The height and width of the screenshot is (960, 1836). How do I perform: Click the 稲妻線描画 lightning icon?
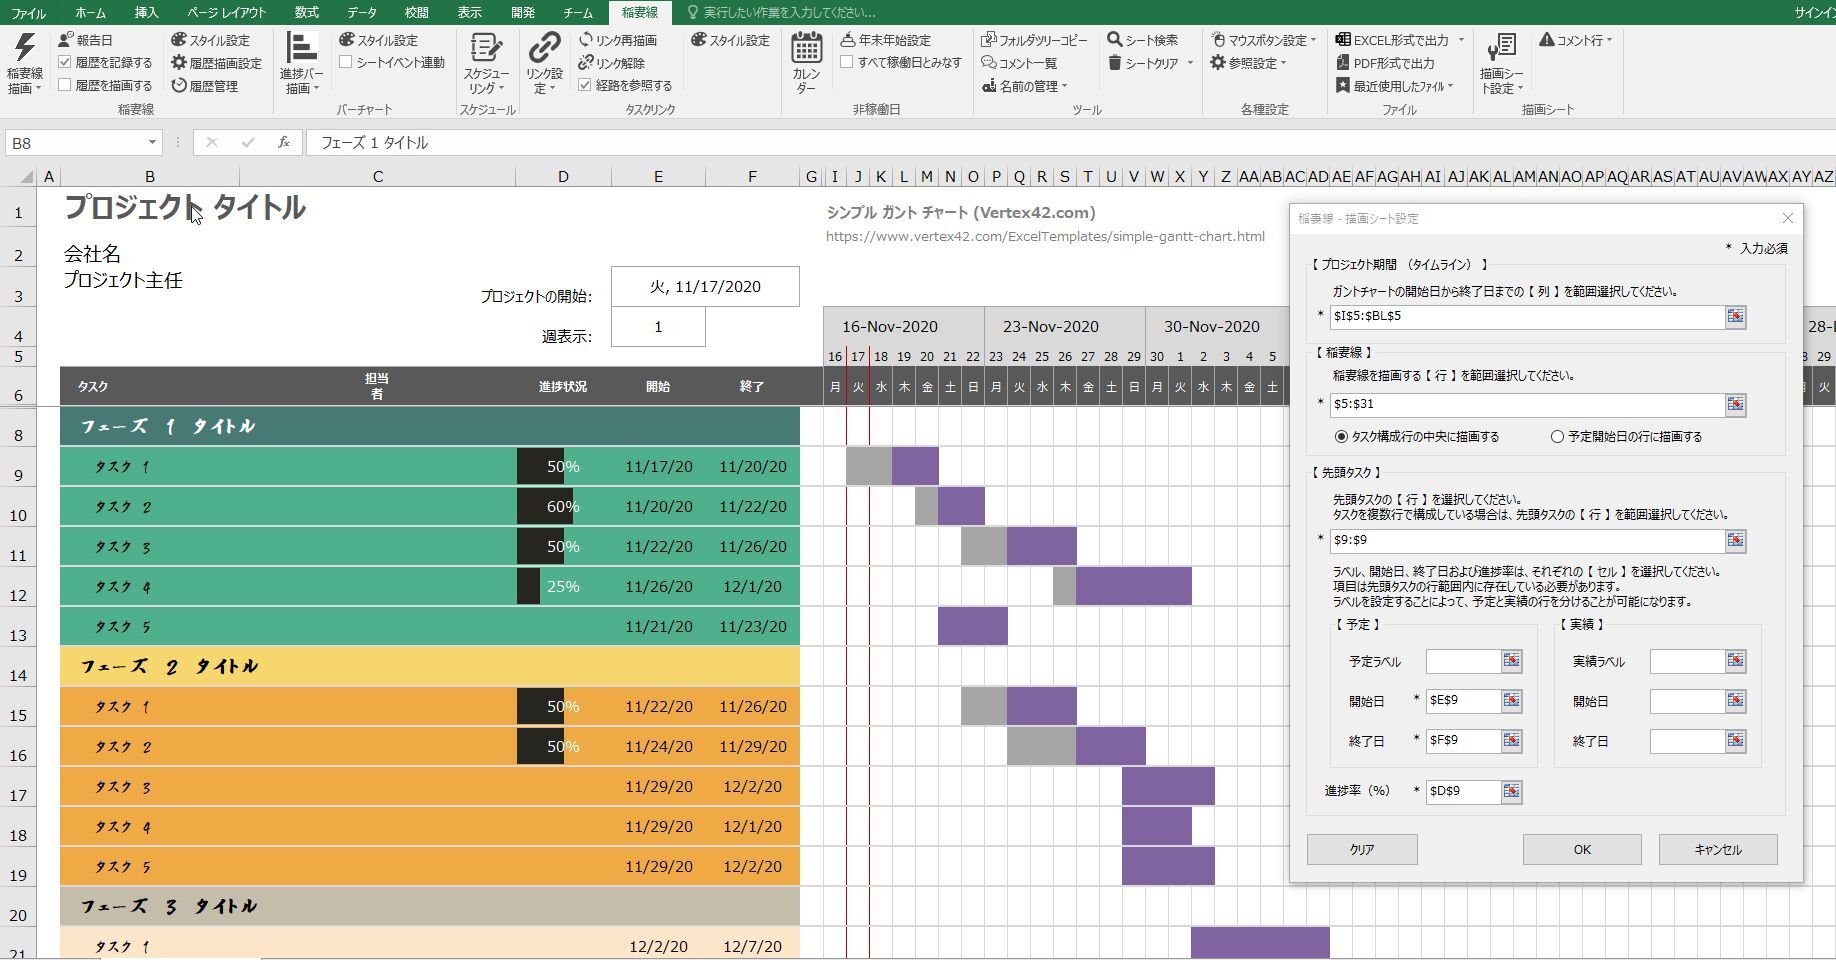(24, 48)
